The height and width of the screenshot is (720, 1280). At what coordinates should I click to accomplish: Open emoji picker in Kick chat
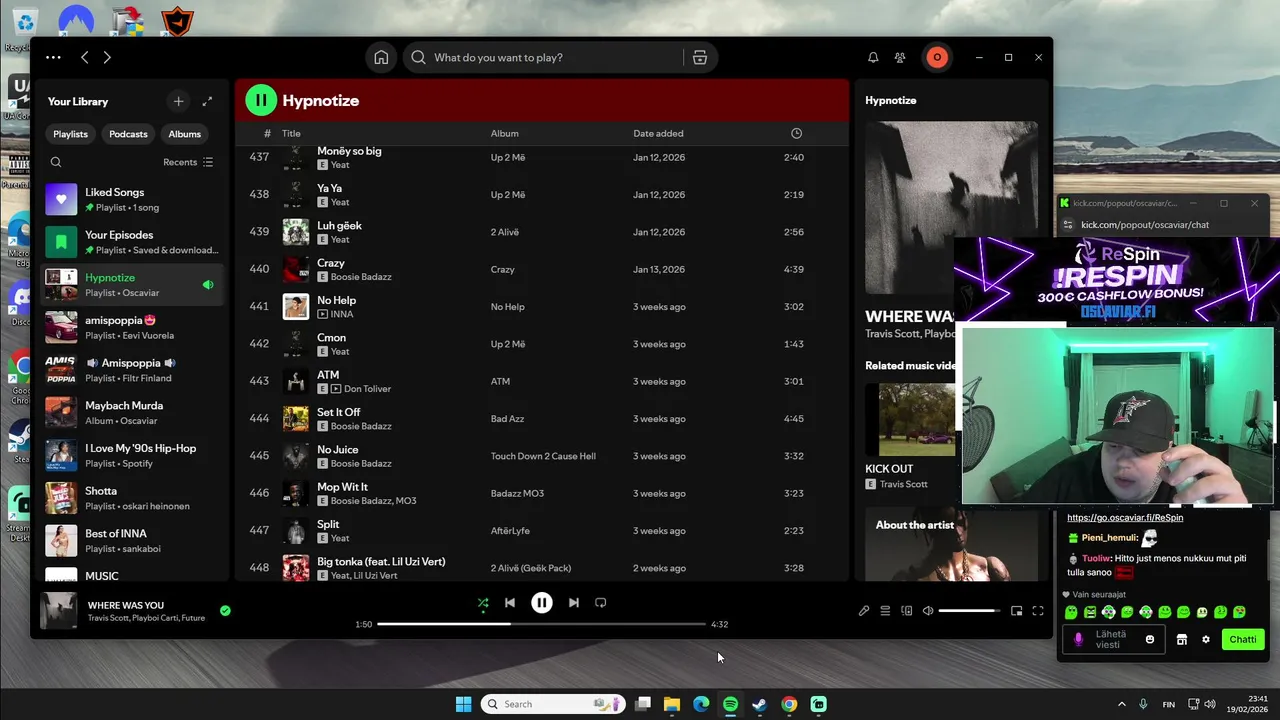(1150, 640)
